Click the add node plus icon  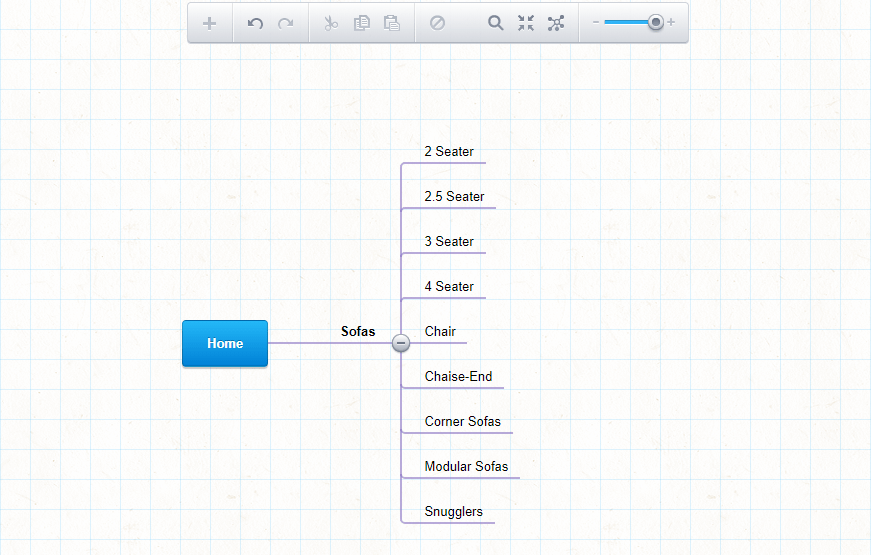pos(209,23)
